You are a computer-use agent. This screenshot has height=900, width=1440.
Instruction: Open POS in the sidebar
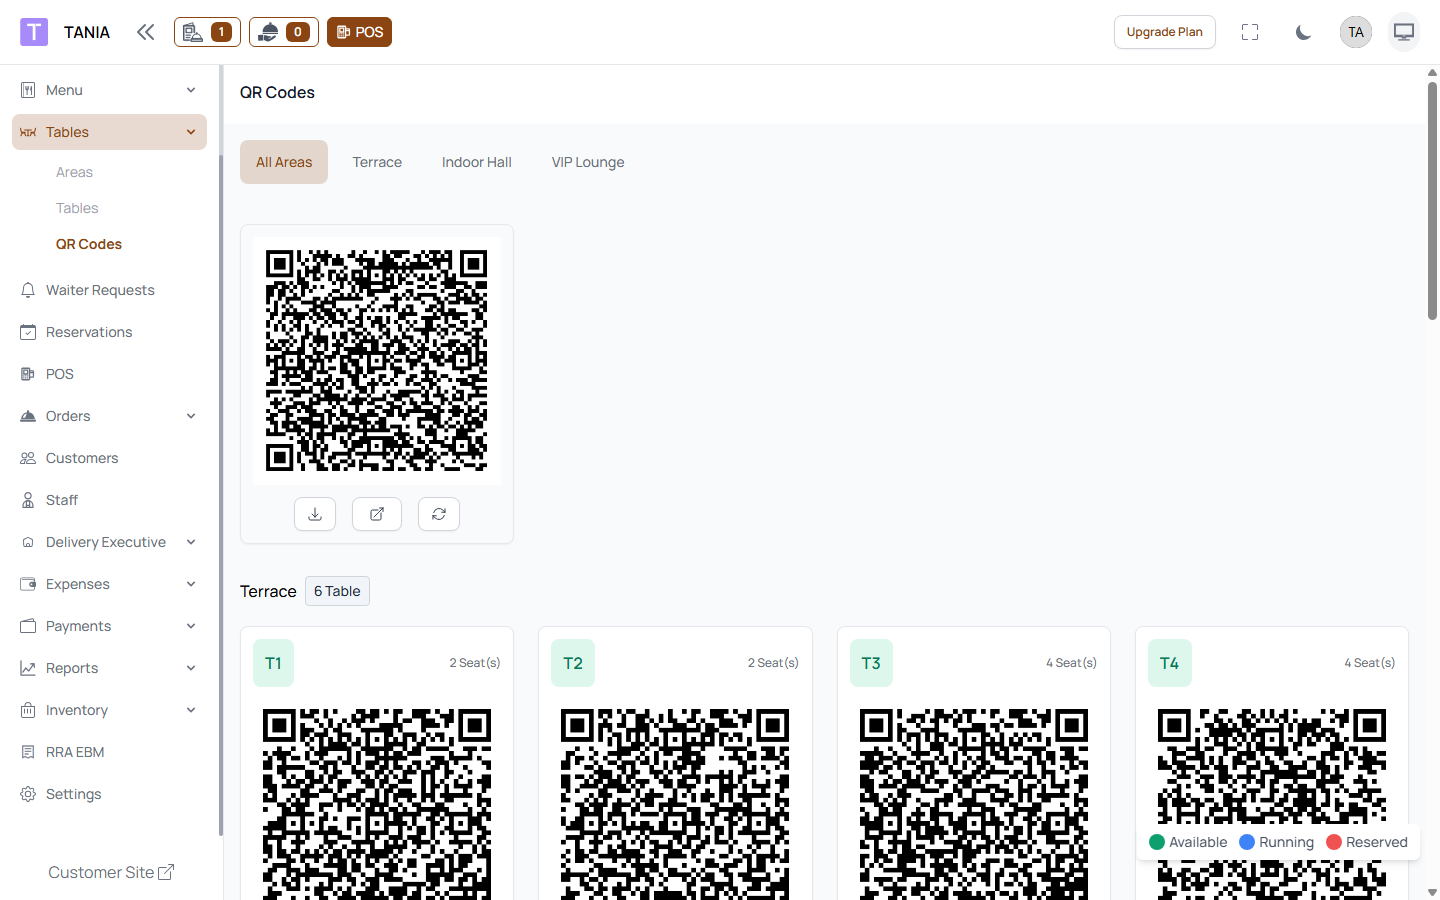pyautogui.click(x=109, y=374)
